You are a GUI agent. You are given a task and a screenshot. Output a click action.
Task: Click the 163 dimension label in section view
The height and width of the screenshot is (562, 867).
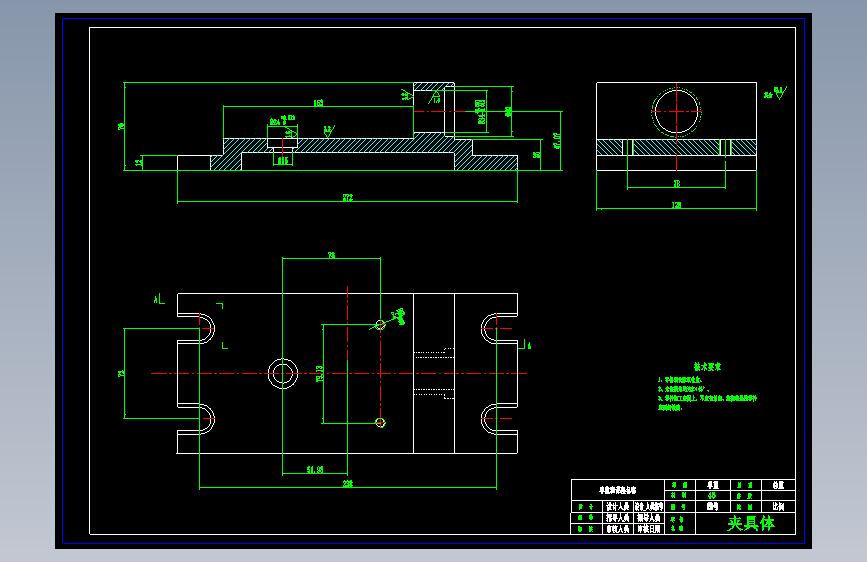coord(318,103)
